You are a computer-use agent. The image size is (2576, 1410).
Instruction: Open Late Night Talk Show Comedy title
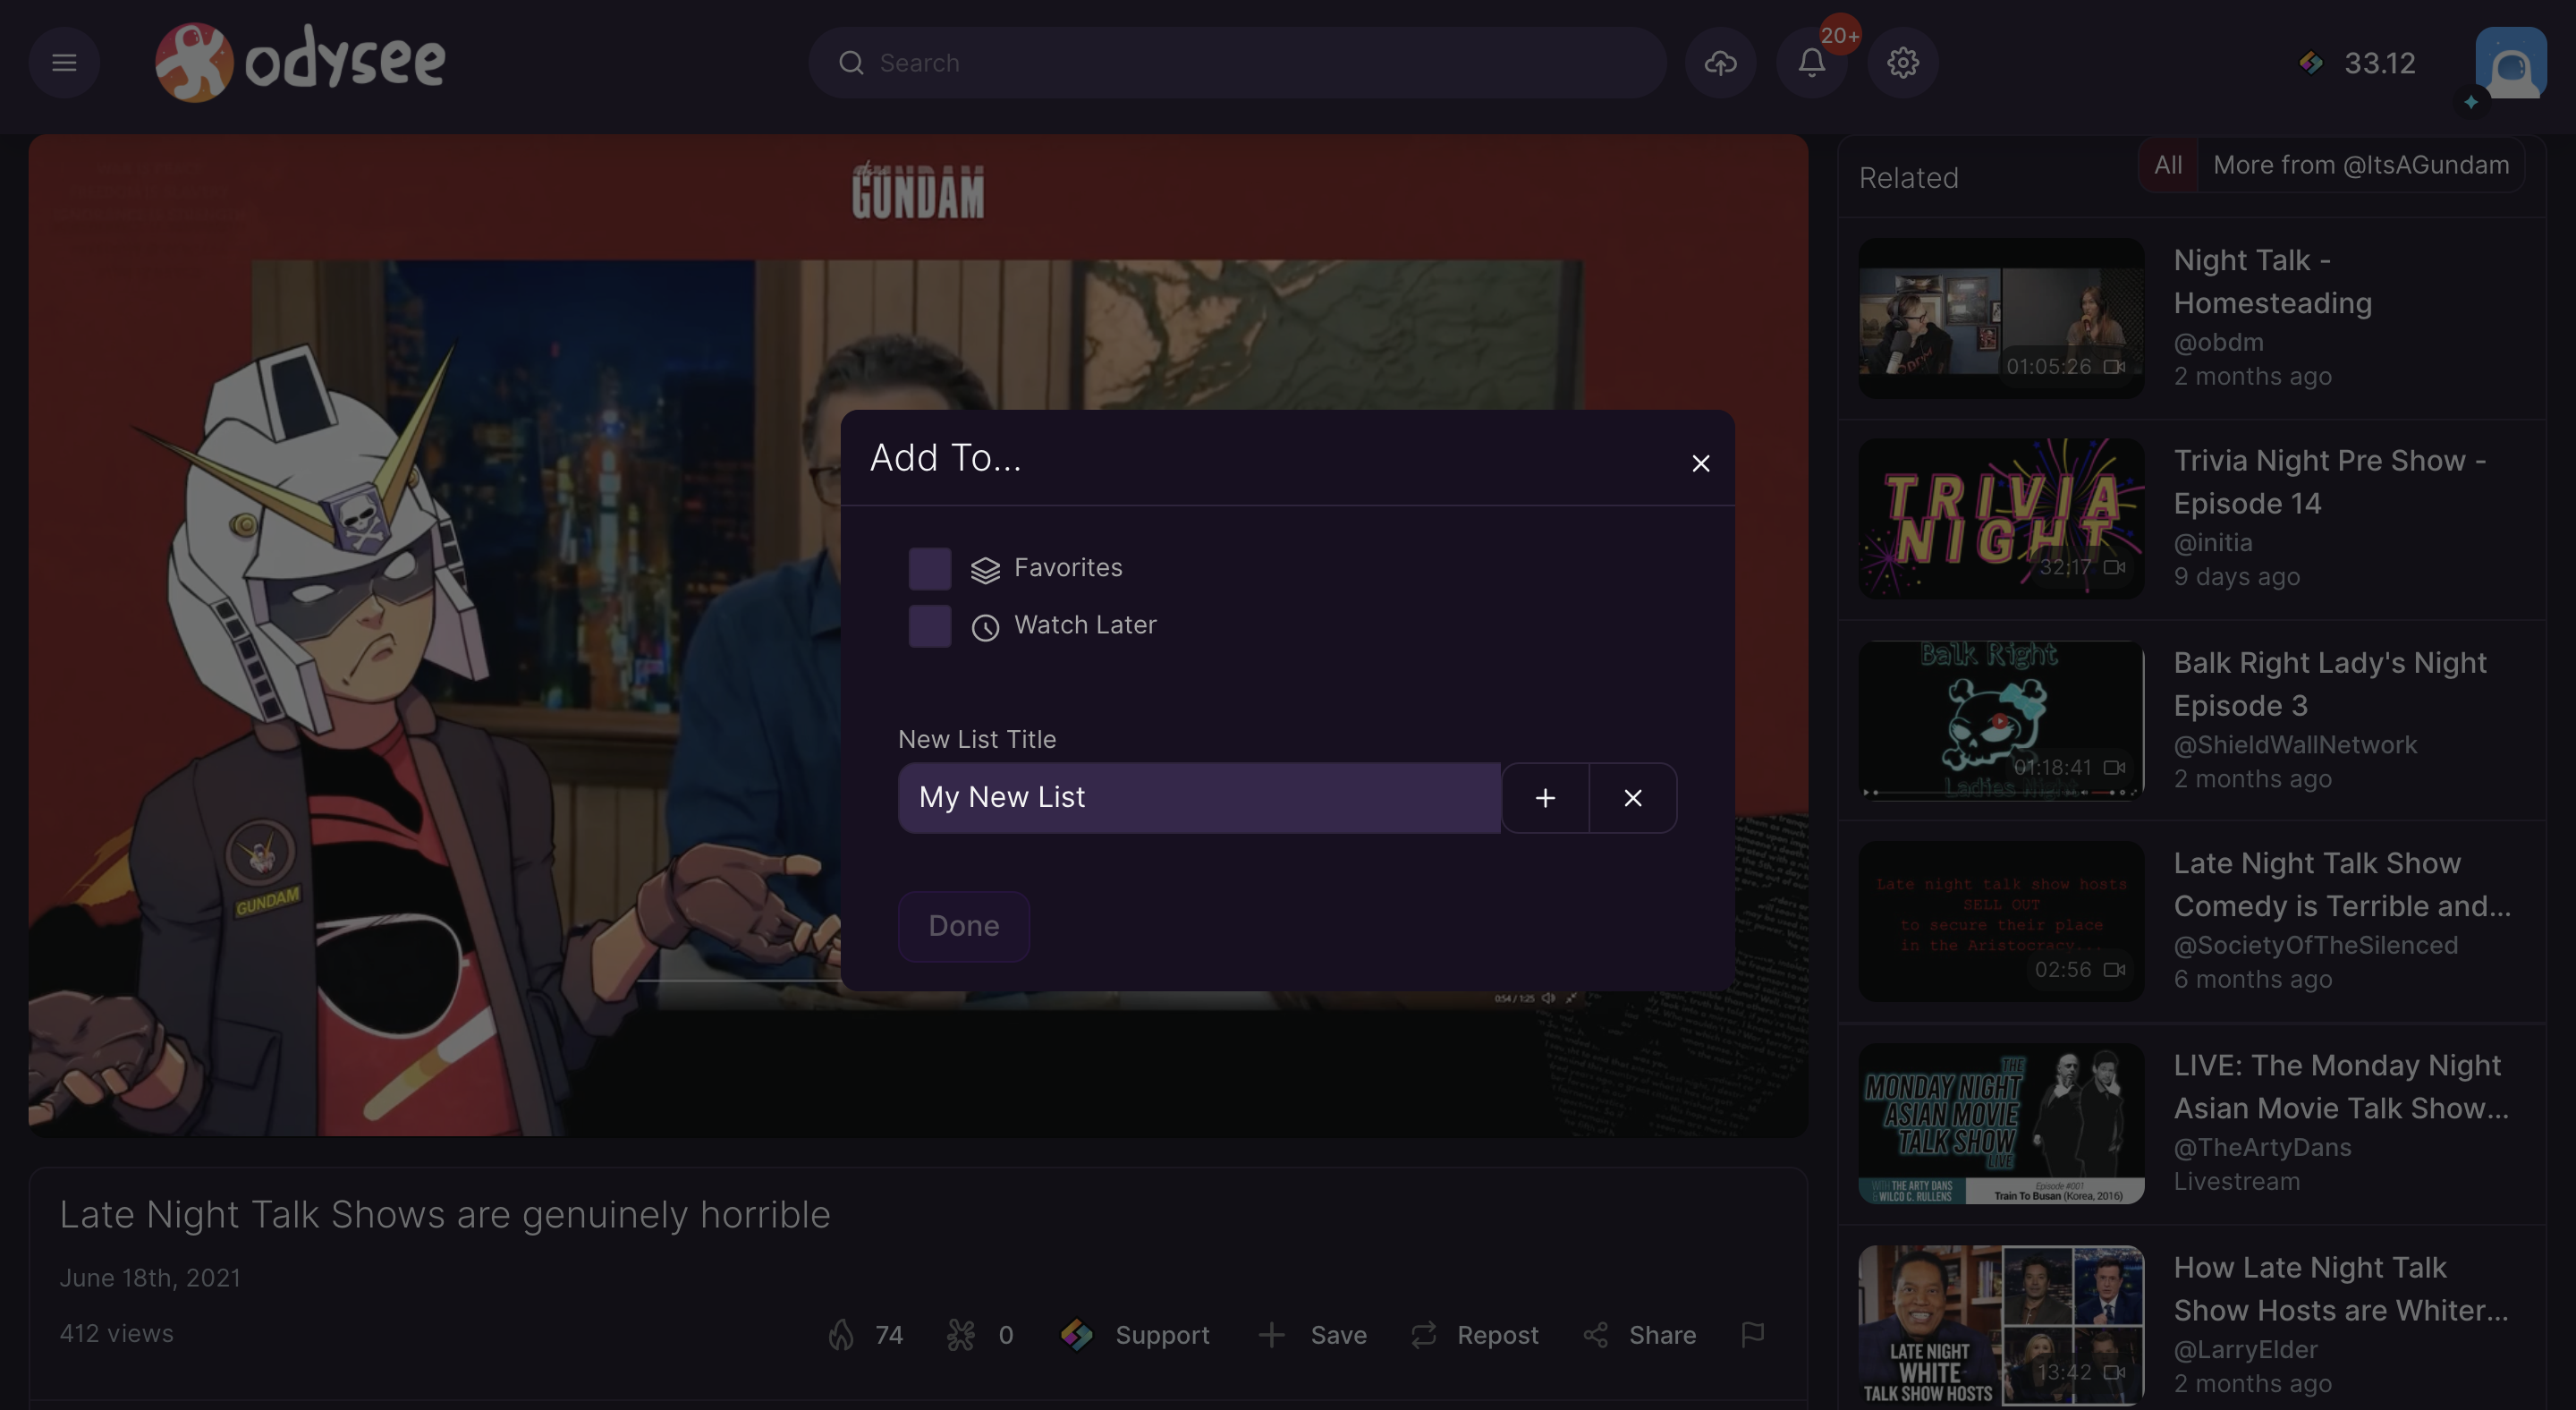2342,884
